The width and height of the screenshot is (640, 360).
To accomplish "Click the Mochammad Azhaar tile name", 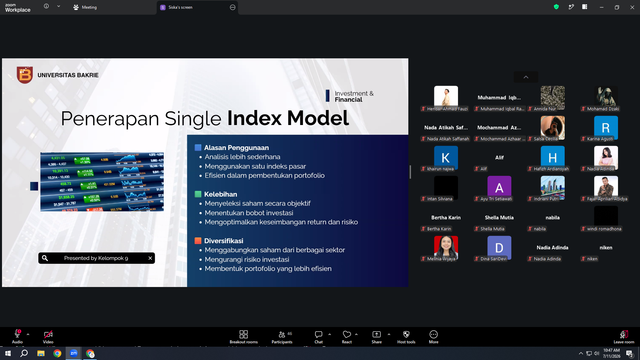I will pos(499,128).
